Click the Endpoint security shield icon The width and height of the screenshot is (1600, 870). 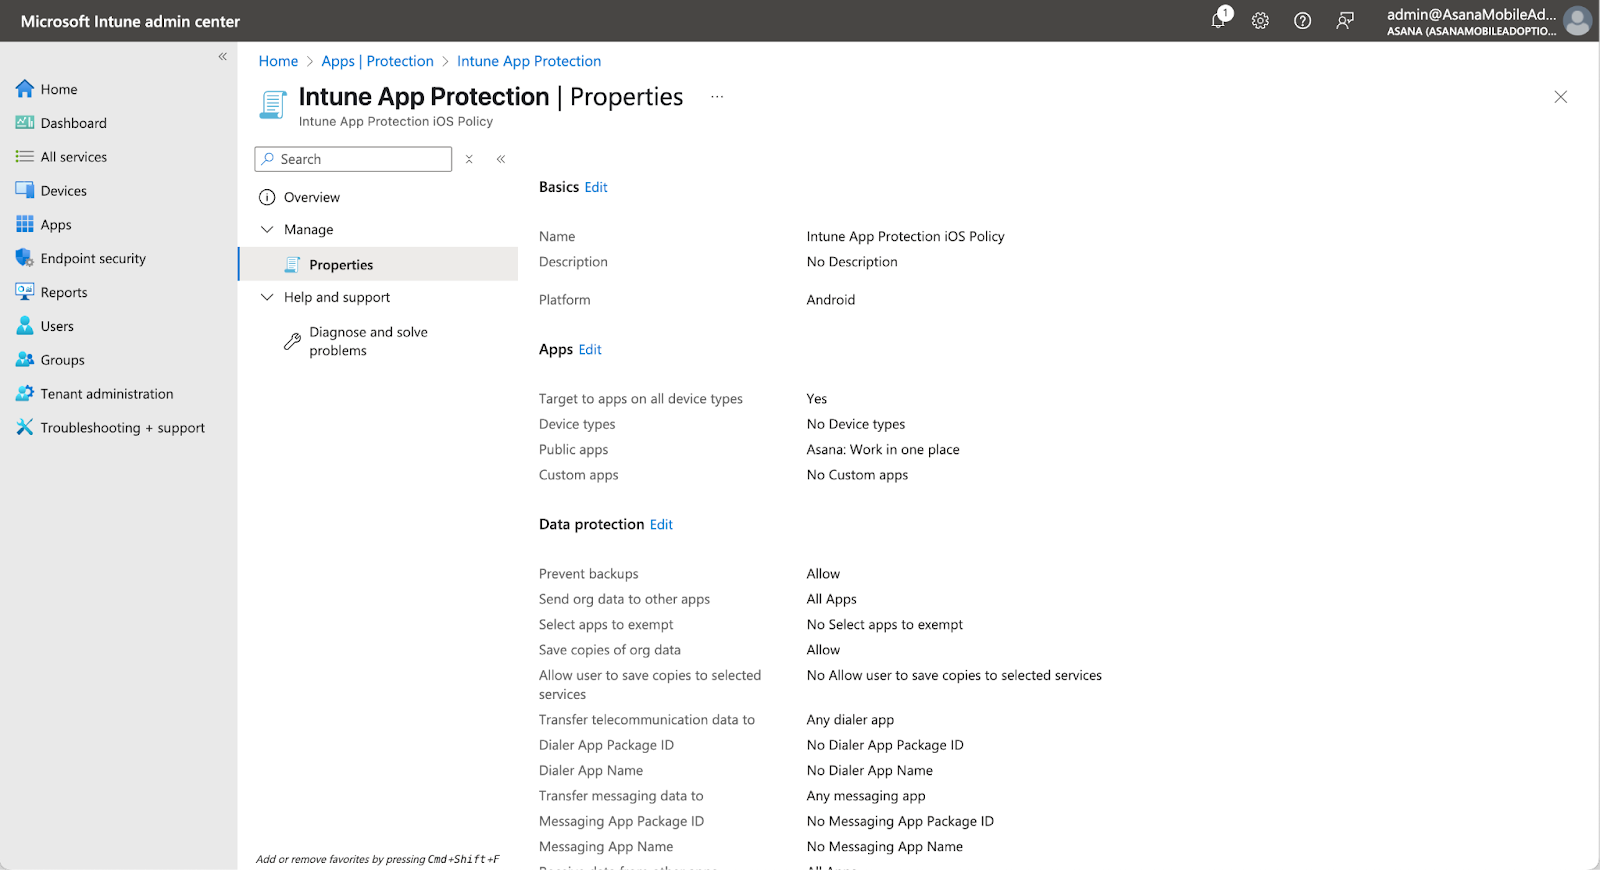(x=25, y=258)
